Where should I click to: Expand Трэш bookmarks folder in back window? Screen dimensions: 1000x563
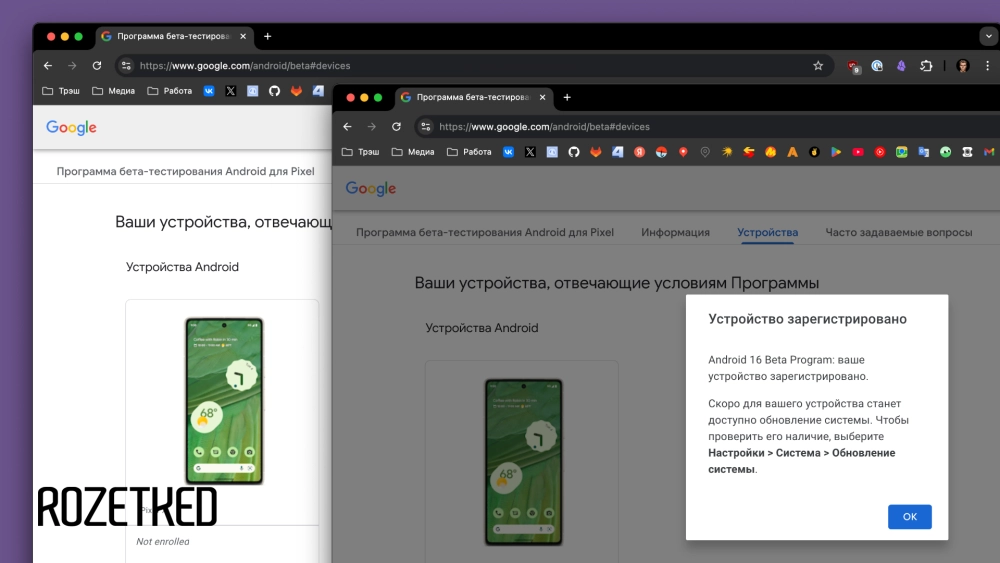tap(61, 91)
